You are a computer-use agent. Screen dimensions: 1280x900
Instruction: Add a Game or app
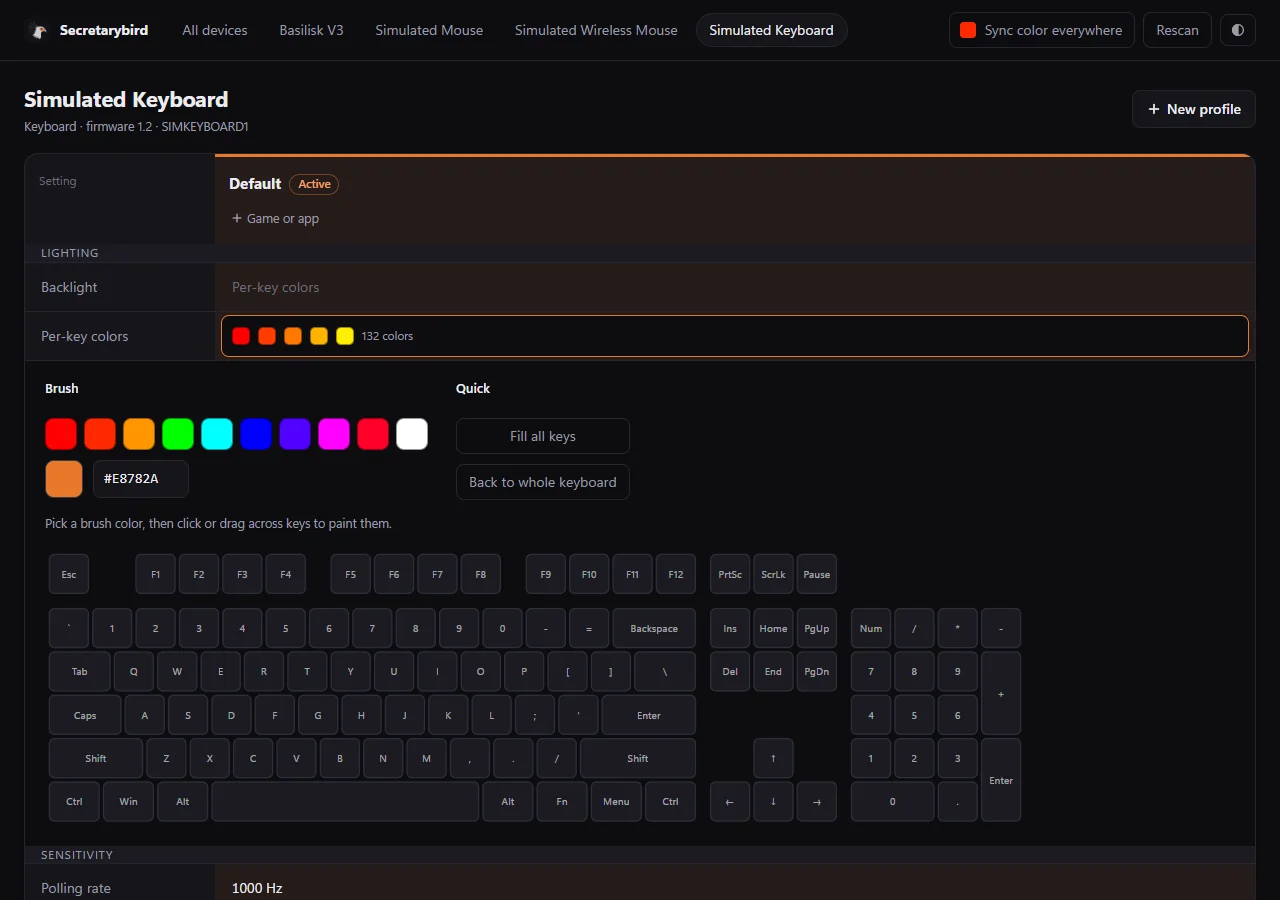(275, 218)
